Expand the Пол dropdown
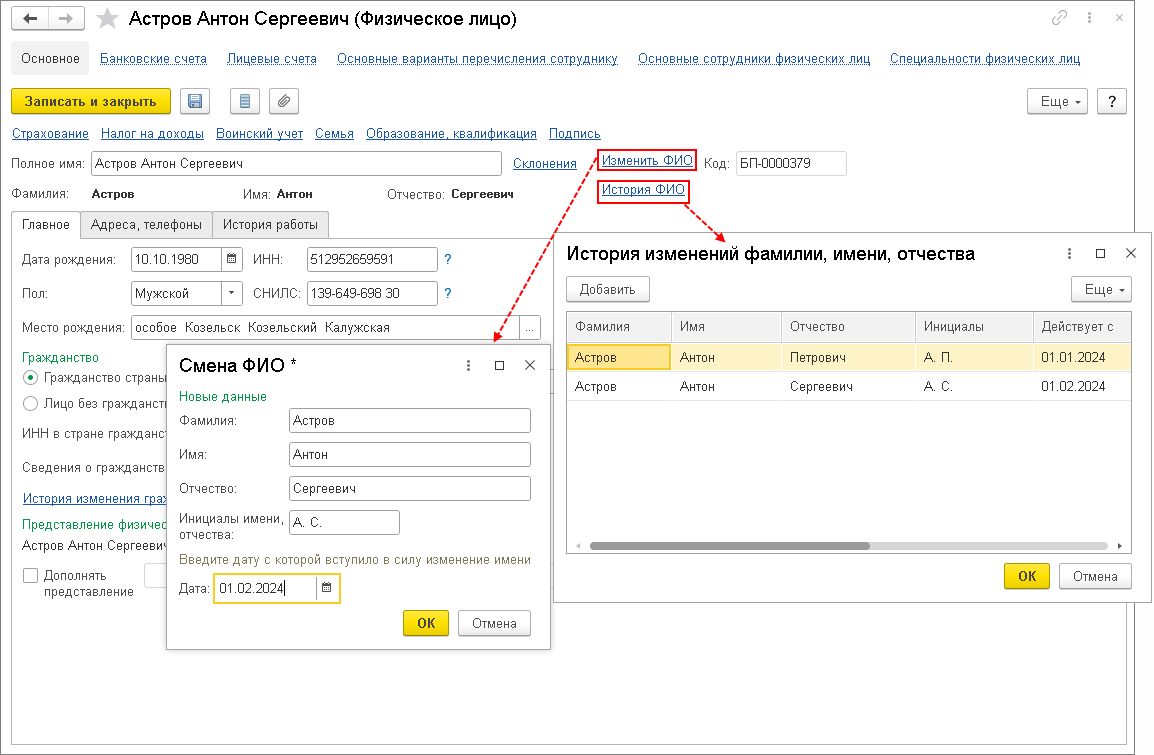This screenshot has width=1154, height=755. (x=232, y=293)
